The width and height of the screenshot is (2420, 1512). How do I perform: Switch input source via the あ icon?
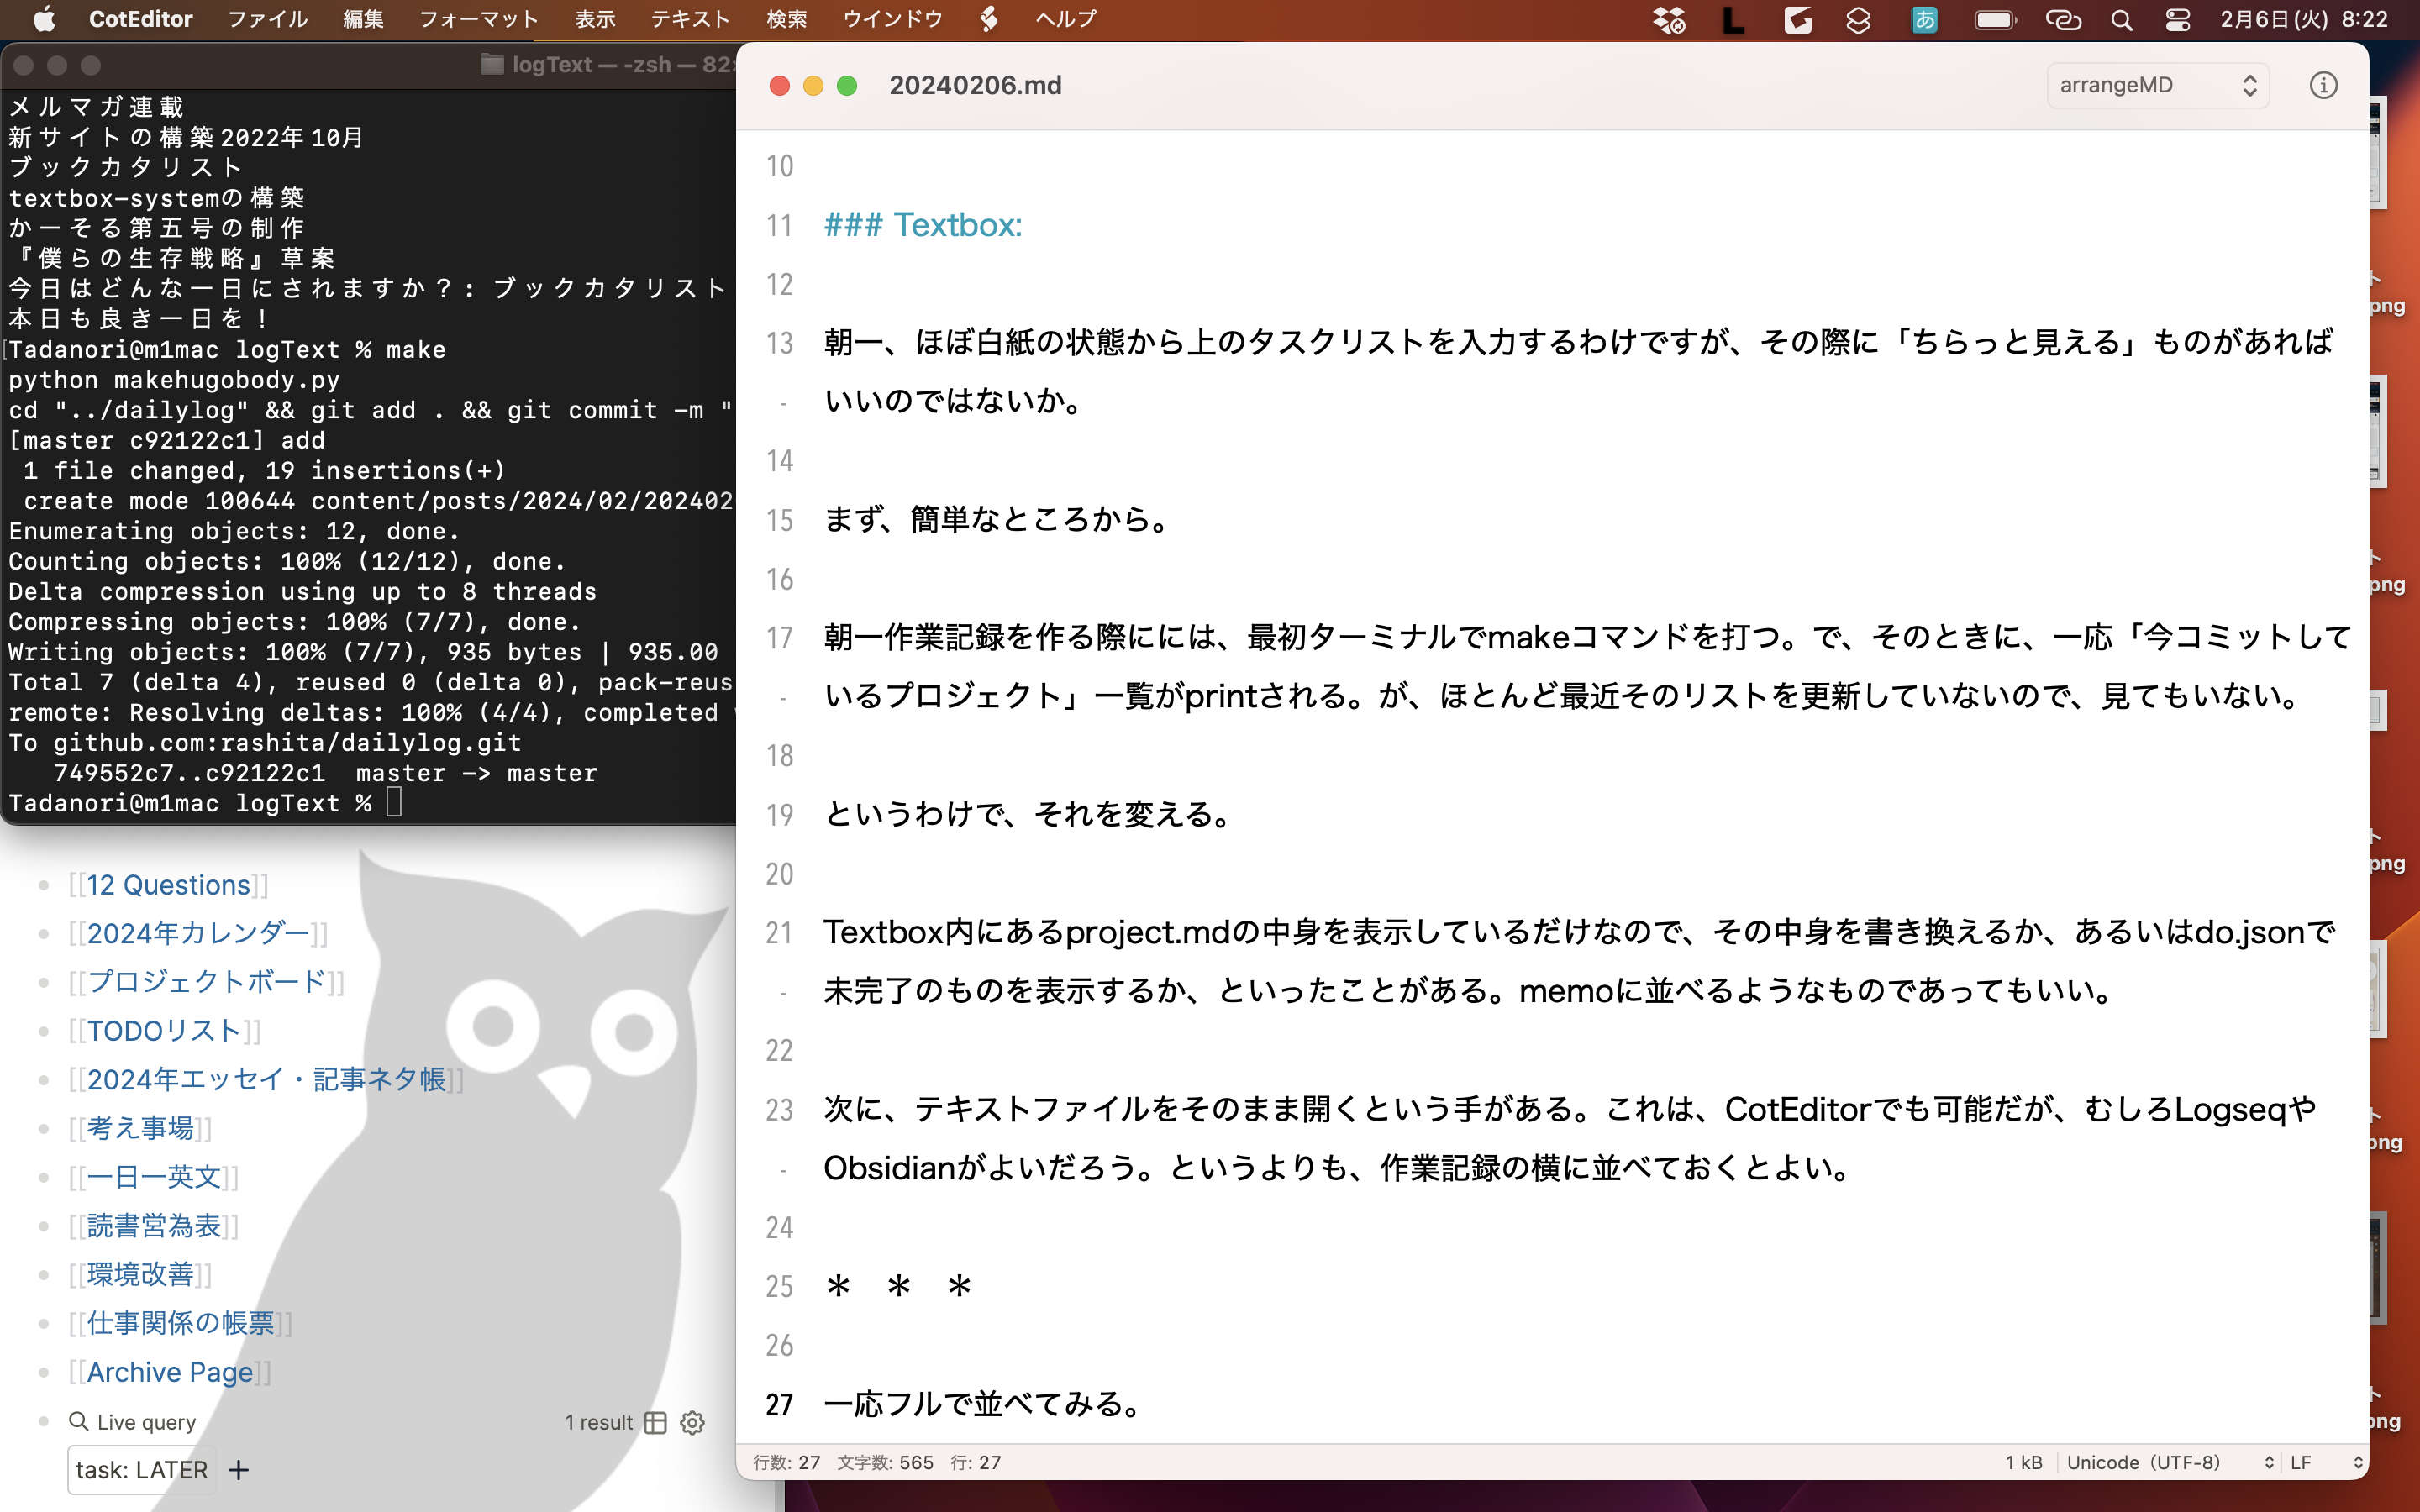click(1925, 20)
